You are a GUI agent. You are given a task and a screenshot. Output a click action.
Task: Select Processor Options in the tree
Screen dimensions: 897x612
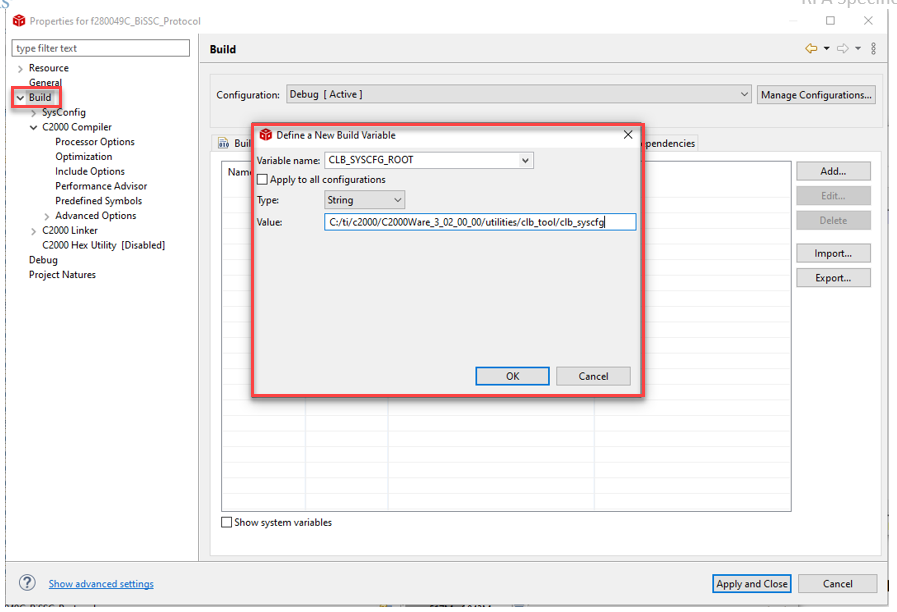[95, 142]
